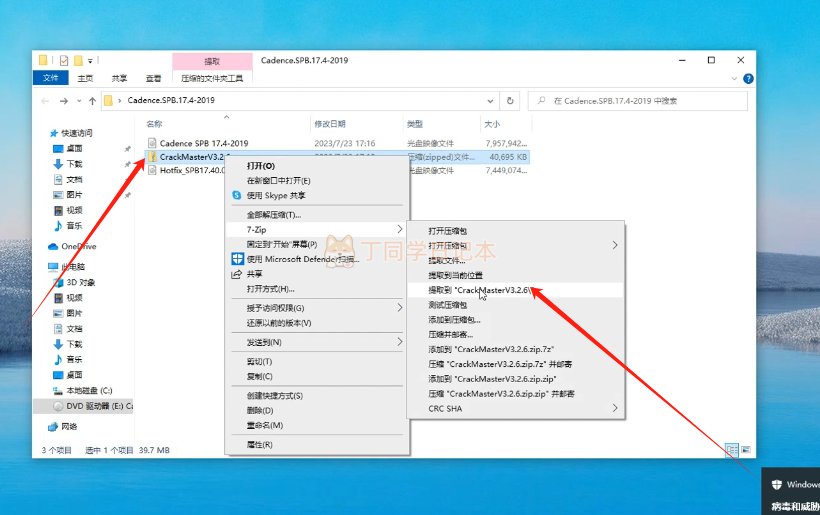Expand 授予访问权限(G) submenu
The image size is (820, 515).
pyautogui.click(x=317, y=308)
